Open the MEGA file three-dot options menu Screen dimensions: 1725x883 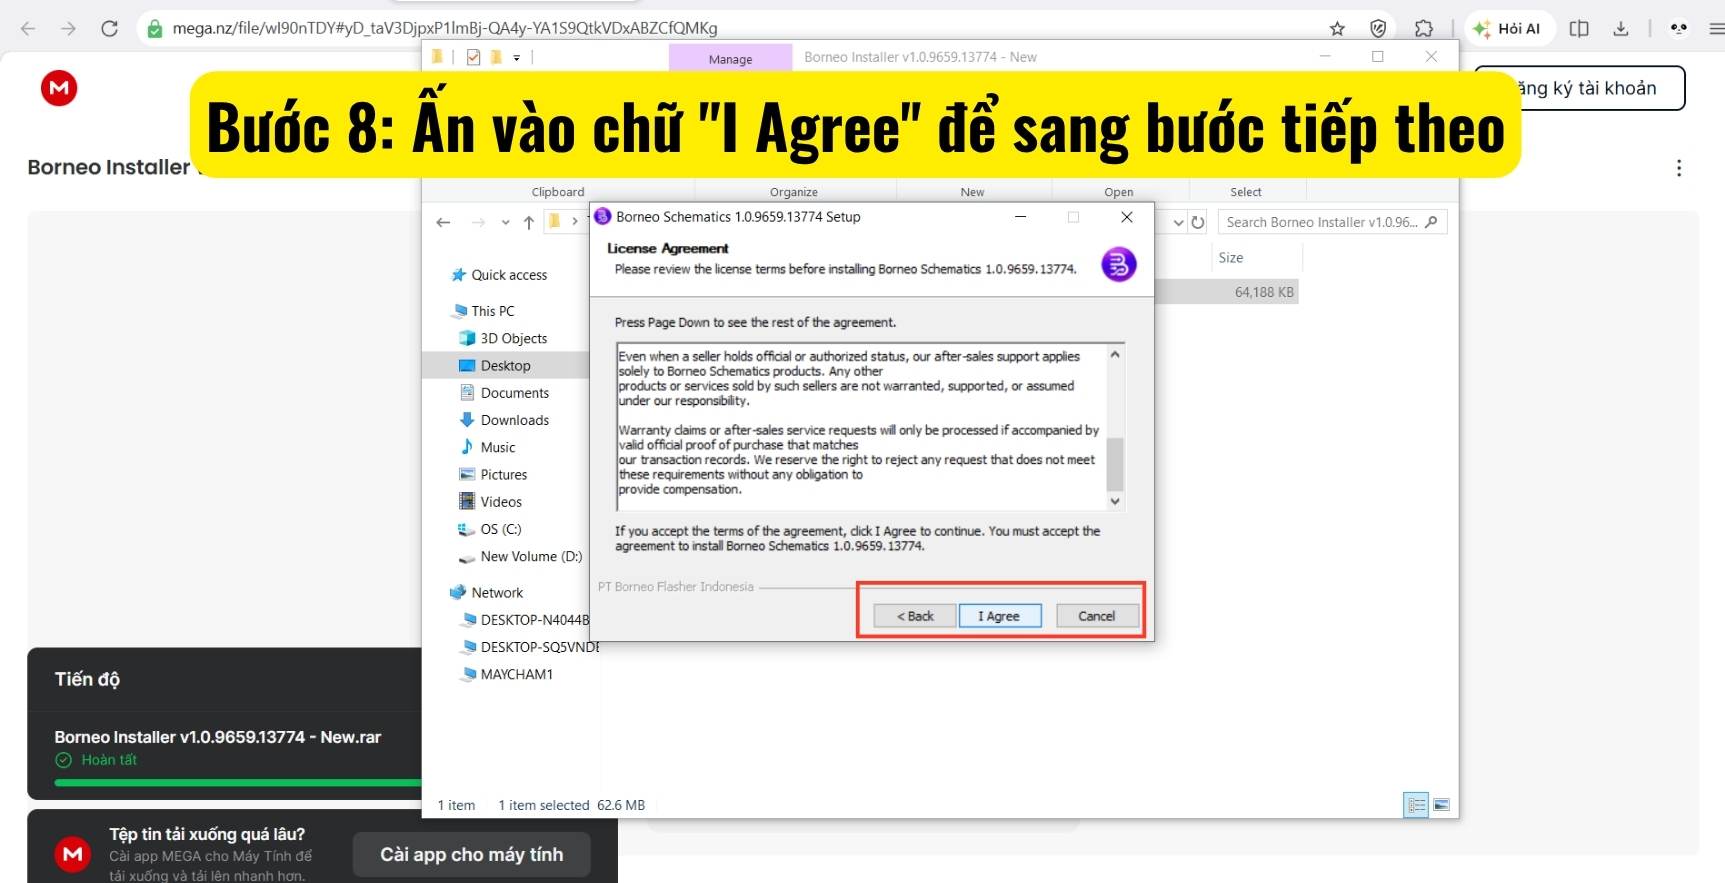click(1679, 168)
